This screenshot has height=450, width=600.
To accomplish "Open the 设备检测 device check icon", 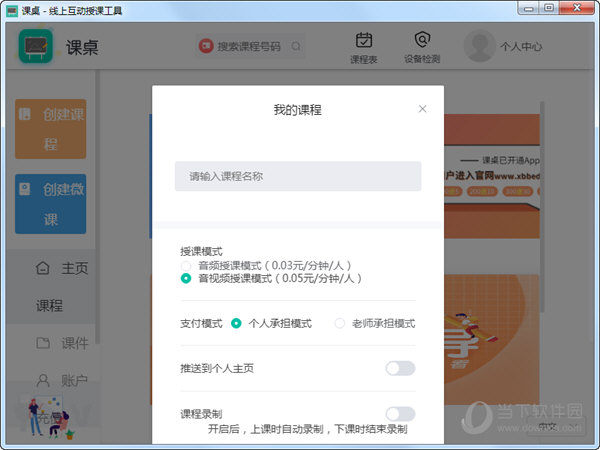I will 421,41.
